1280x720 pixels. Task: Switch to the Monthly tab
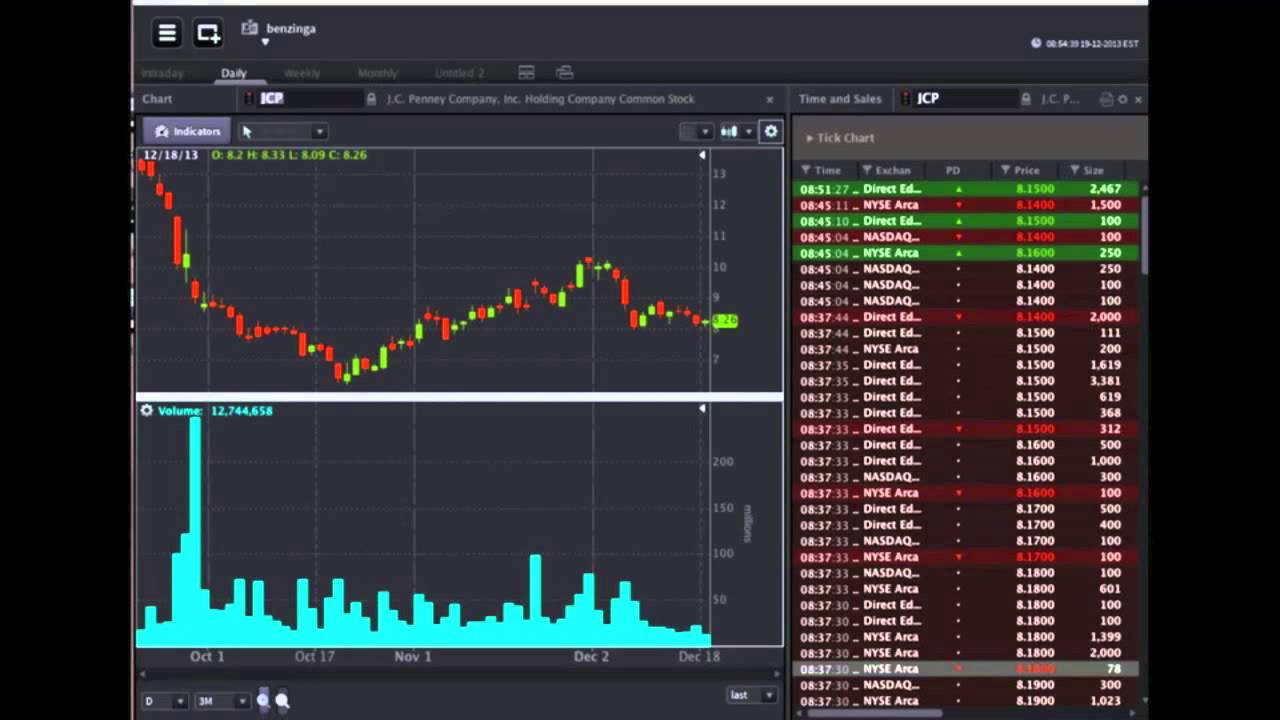tap(378, 73)
